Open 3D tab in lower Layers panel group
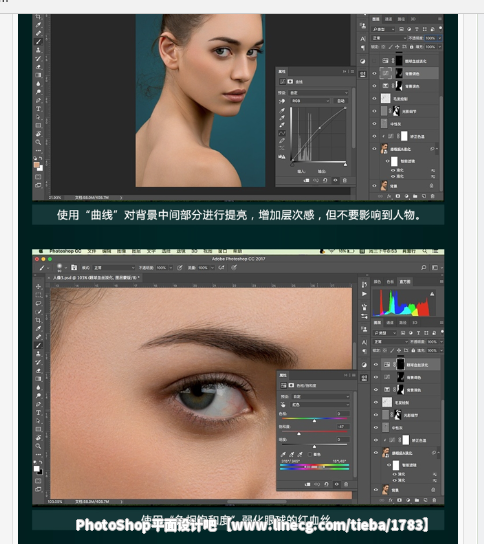 click(x=415, y=323)
